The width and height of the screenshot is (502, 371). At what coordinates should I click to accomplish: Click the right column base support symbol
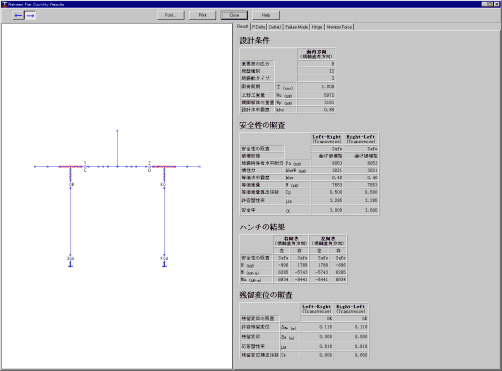click(164, 265)
